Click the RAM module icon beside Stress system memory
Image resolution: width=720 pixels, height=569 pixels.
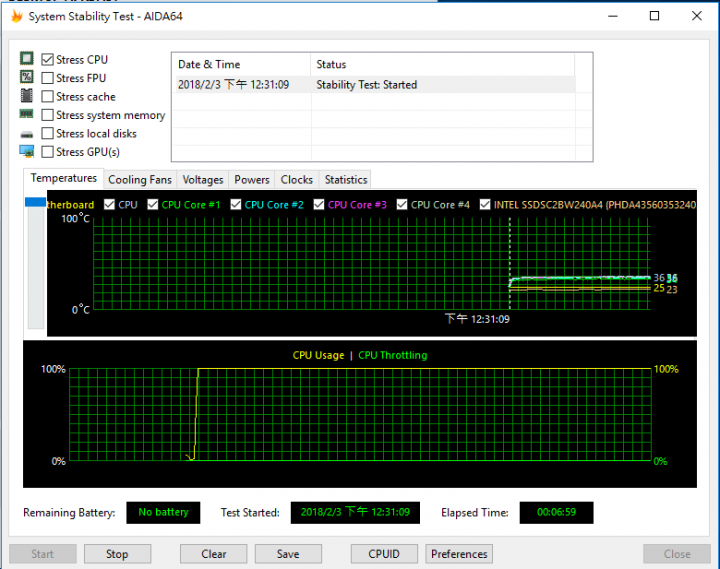[27, 113]
